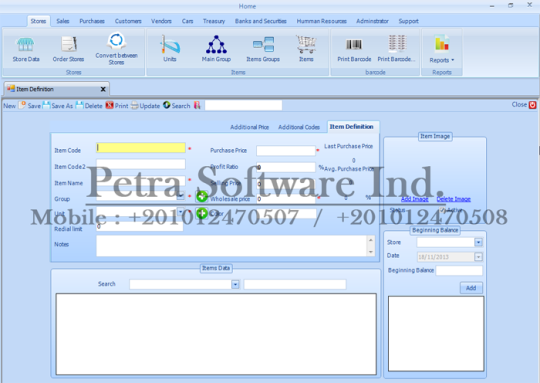The height and width of the screenshot is (383, 540).
Task: Open the Date picker dropdown
Action: 478,257
